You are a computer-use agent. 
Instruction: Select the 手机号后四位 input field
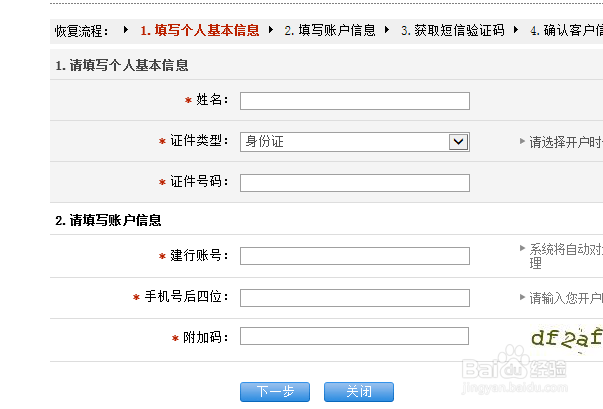click(x=354, y=298)
